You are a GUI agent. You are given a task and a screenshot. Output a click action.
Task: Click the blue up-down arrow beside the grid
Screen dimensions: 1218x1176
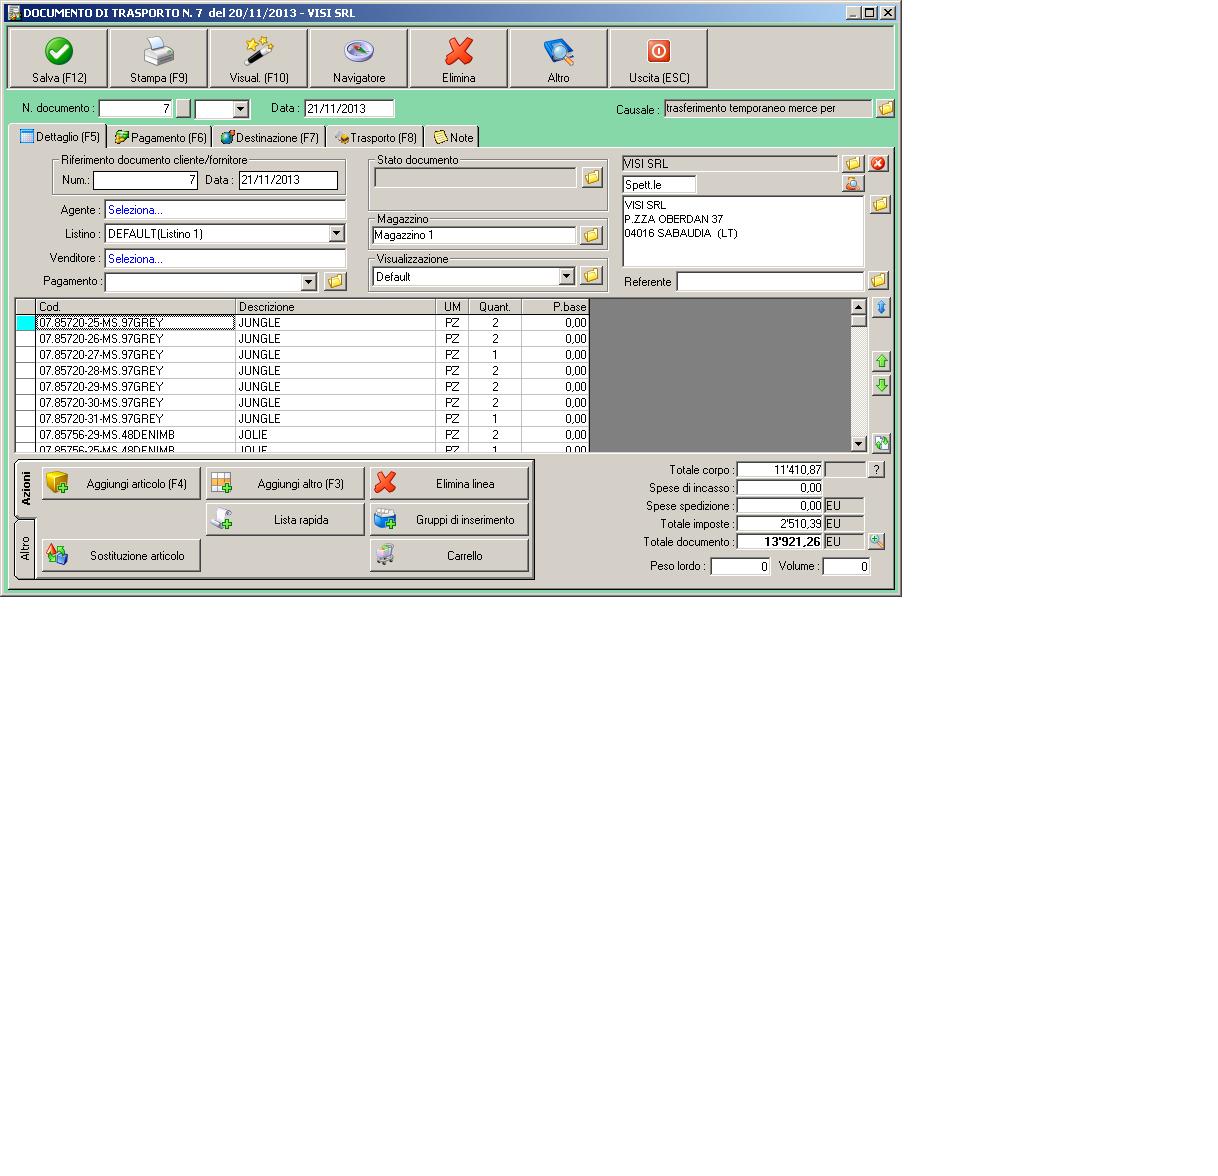pyautogui.click(x=881, y=307)
